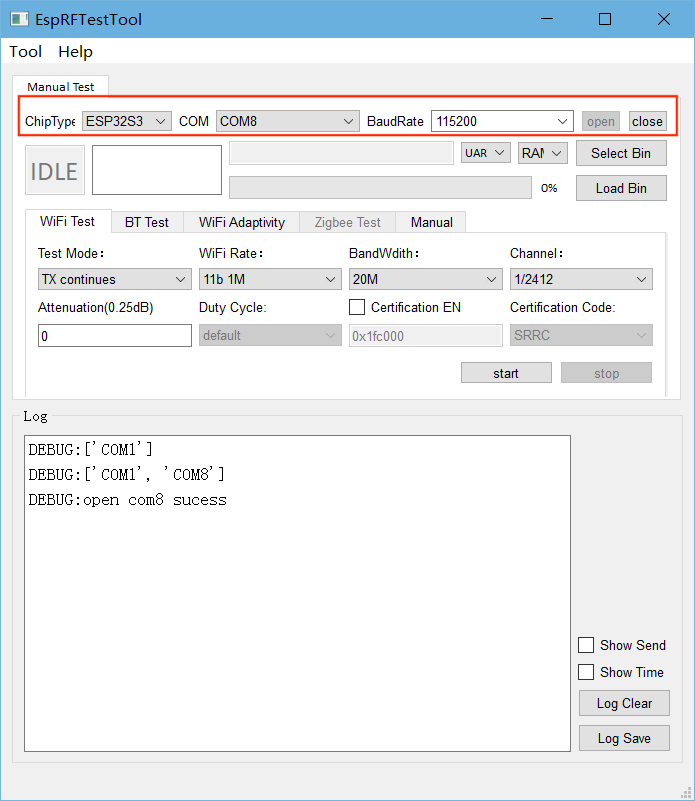Expand the Test Mode TX continues dropdown
The height and width of the screenshot is (801, 695).
pyautogui.click(x=114, y=279)
